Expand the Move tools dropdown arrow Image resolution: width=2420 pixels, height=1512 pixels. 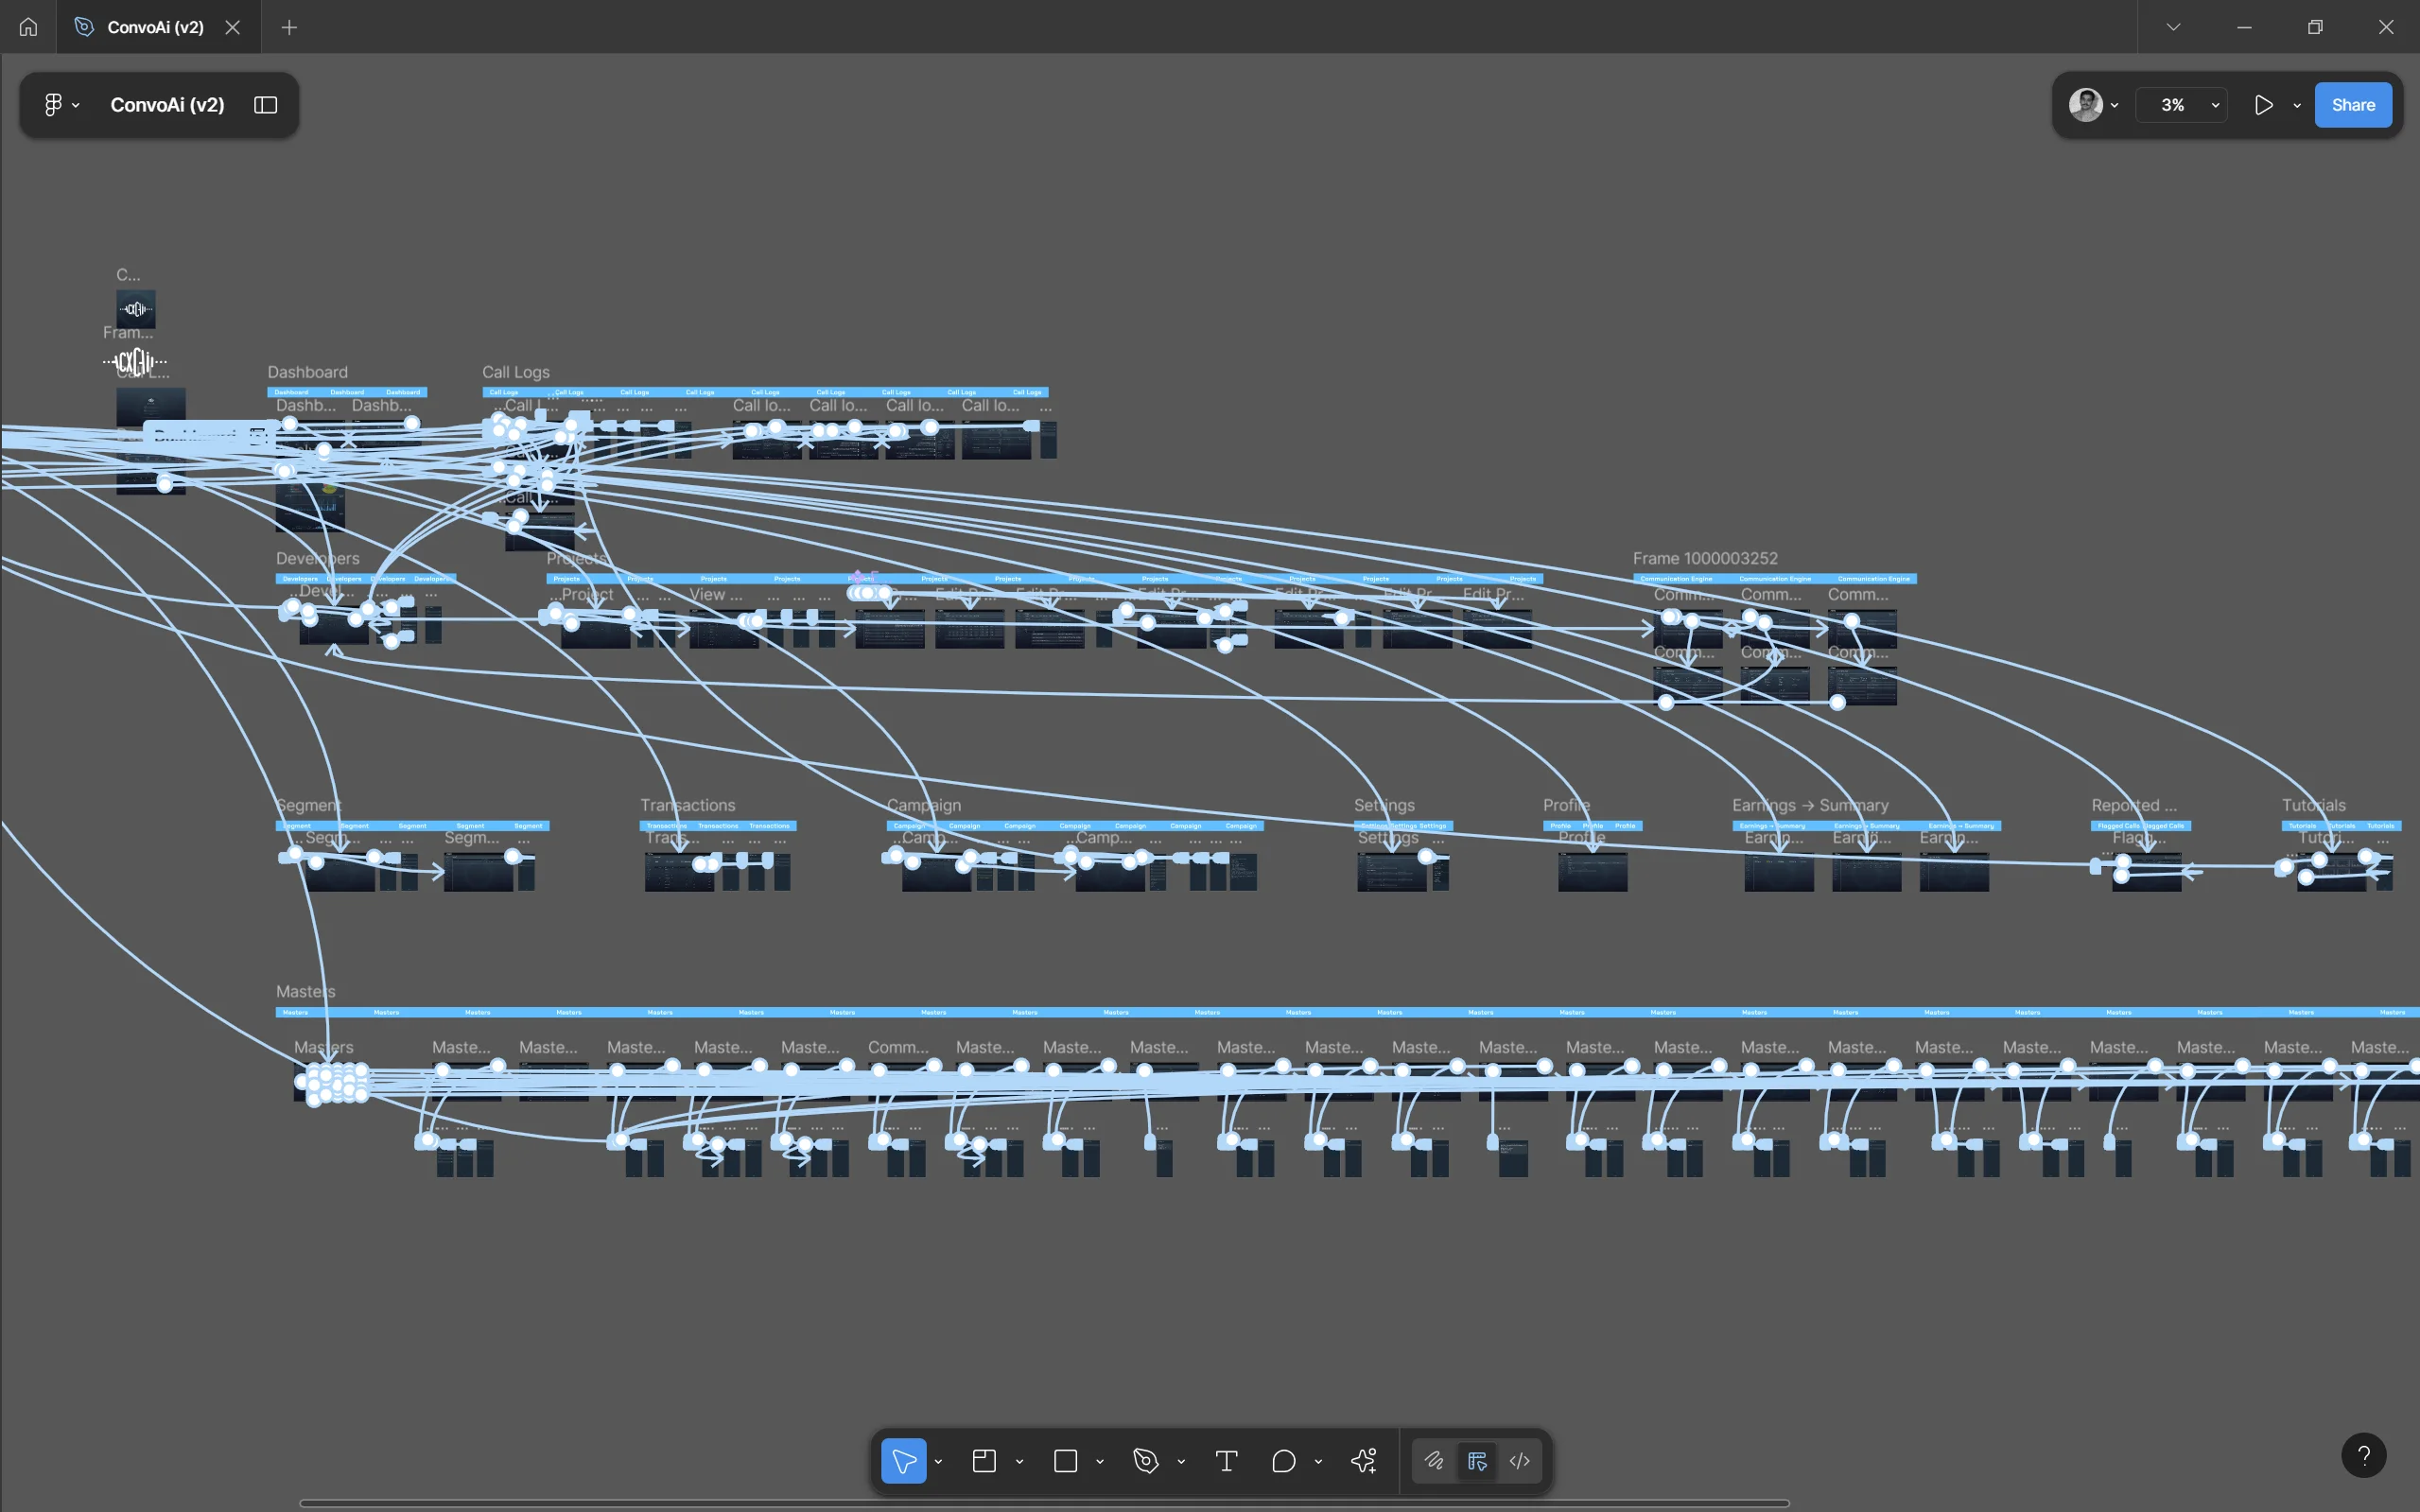click(938, 1461)
